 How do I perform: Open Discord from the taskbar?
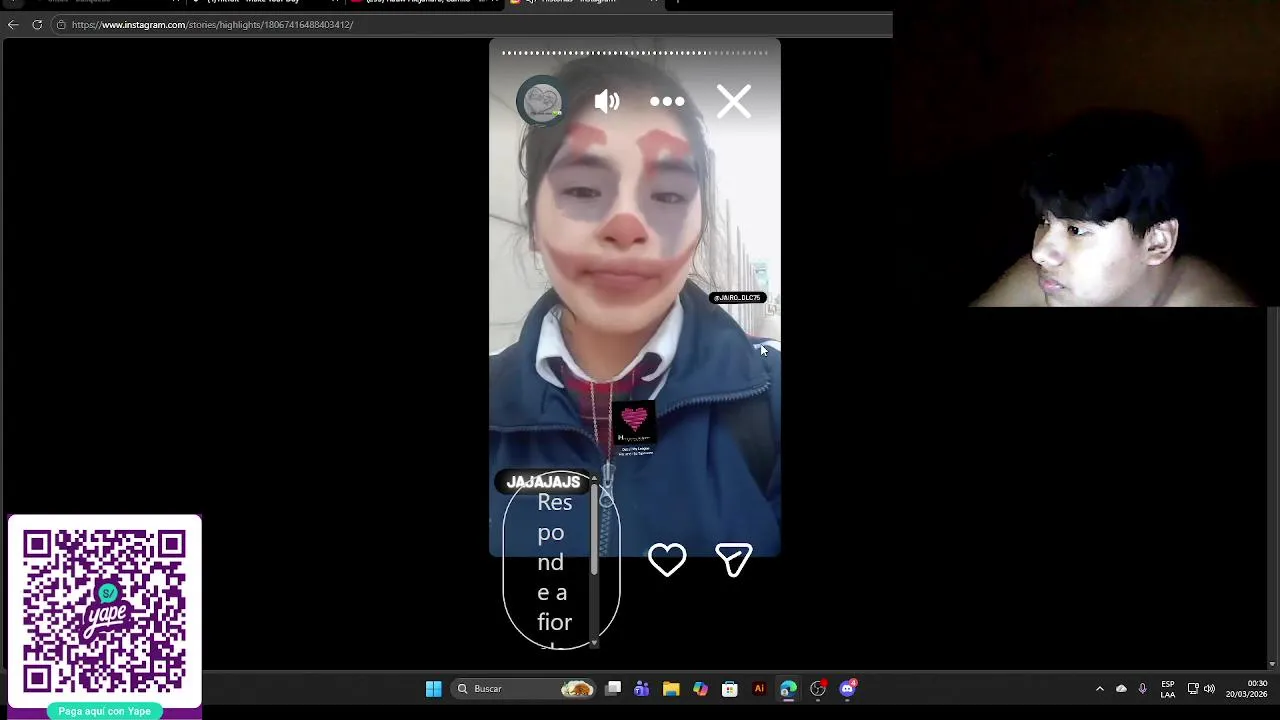[848, 688]
